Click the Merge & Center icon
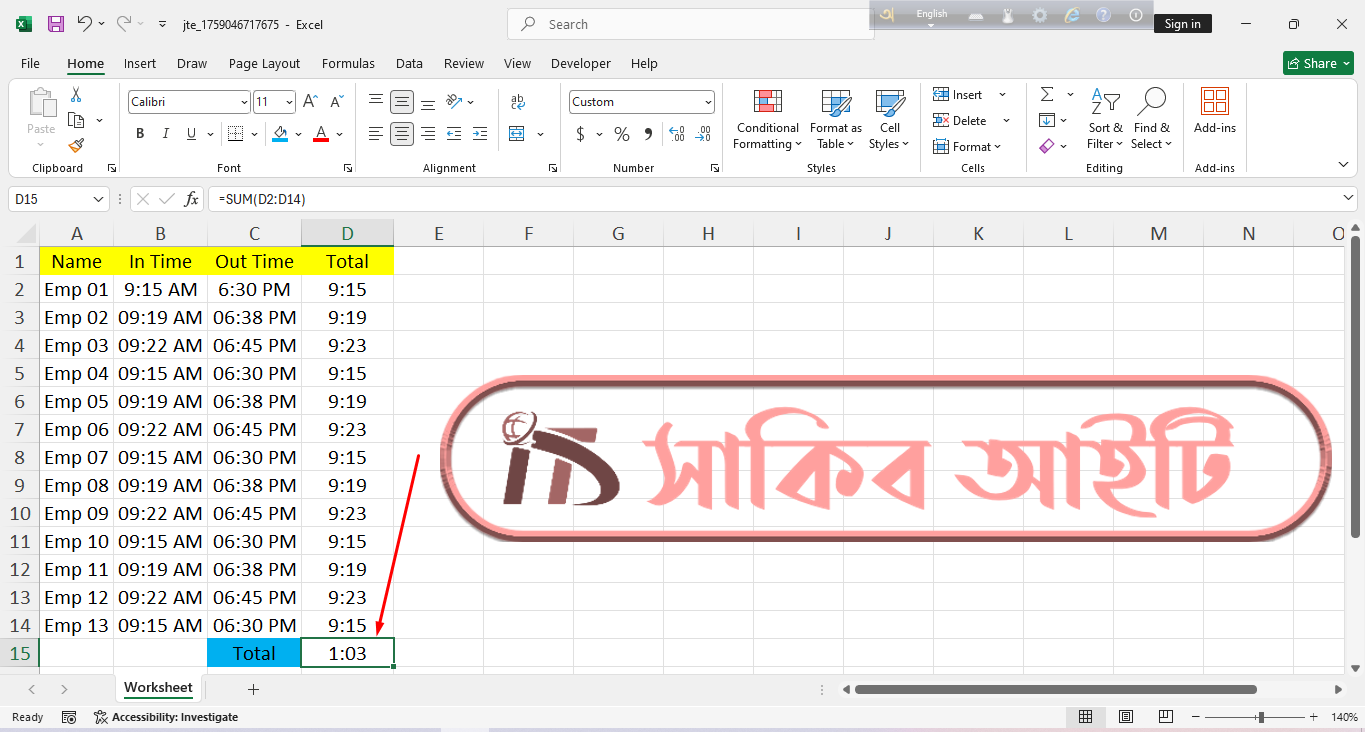 coord(517,134)
